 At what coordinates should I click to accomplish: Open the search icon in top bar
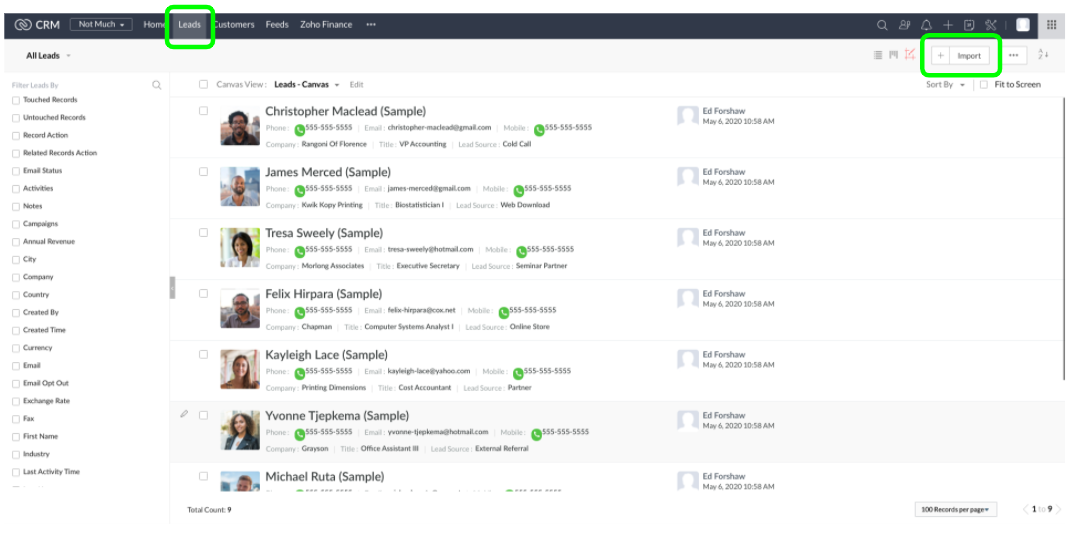click(x=882, y=25)
